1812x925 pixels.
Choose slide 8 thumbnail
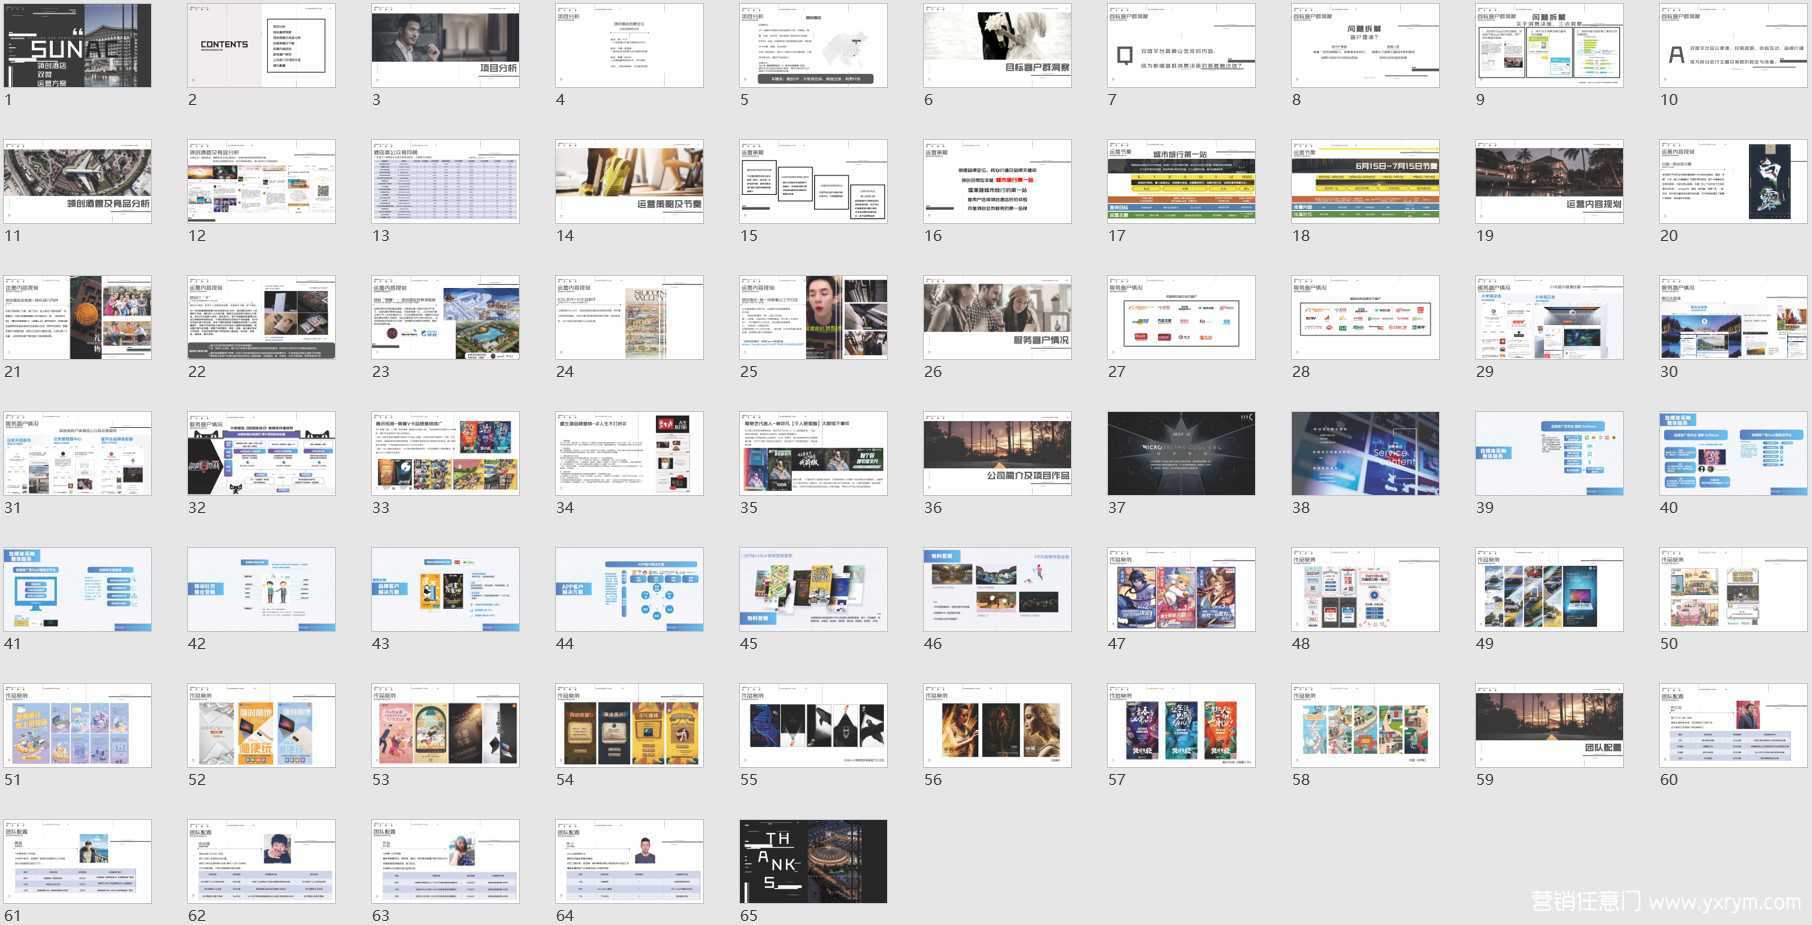tap(1366, 45)
